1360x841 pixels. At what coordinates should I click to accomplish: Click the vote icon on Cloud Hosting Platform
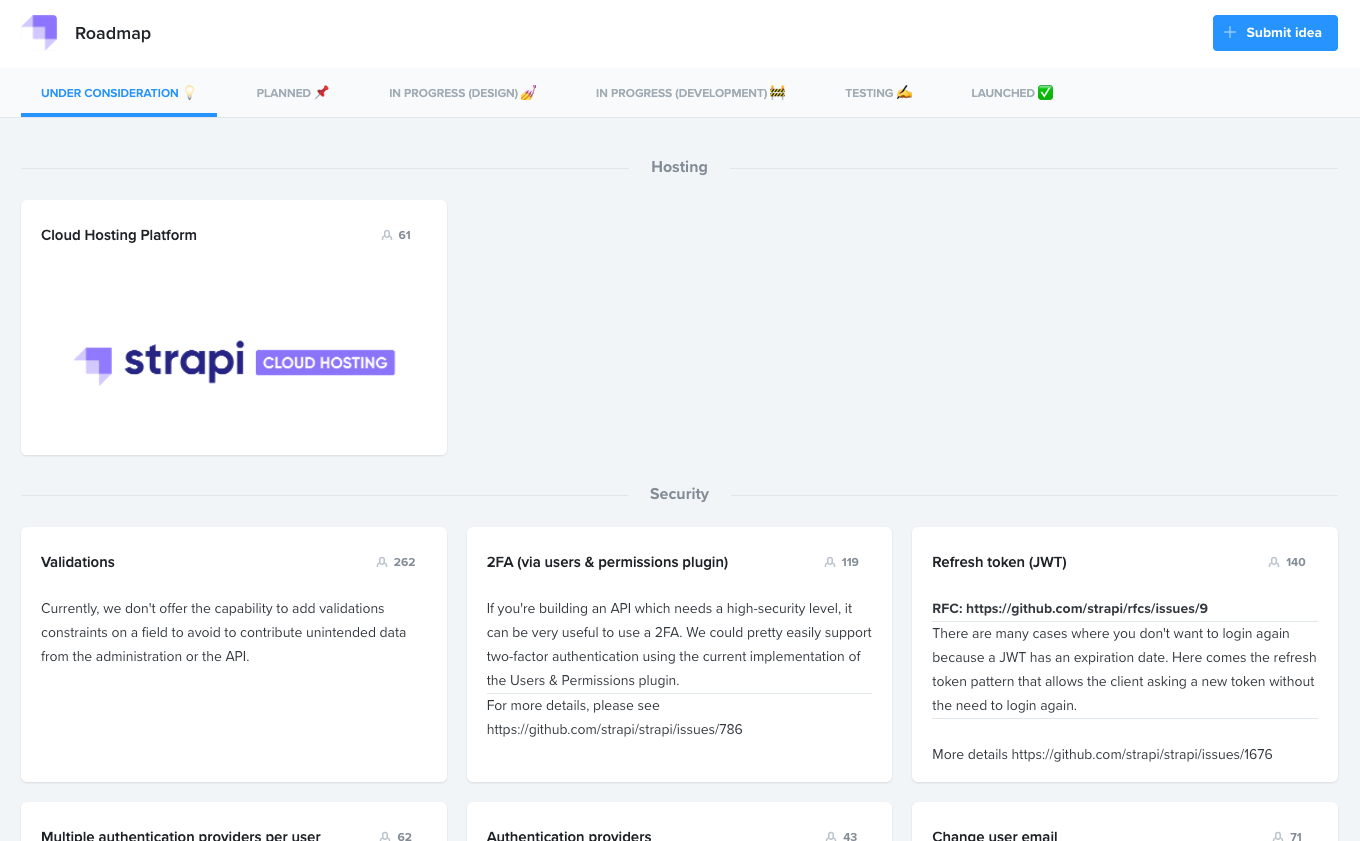387,235
